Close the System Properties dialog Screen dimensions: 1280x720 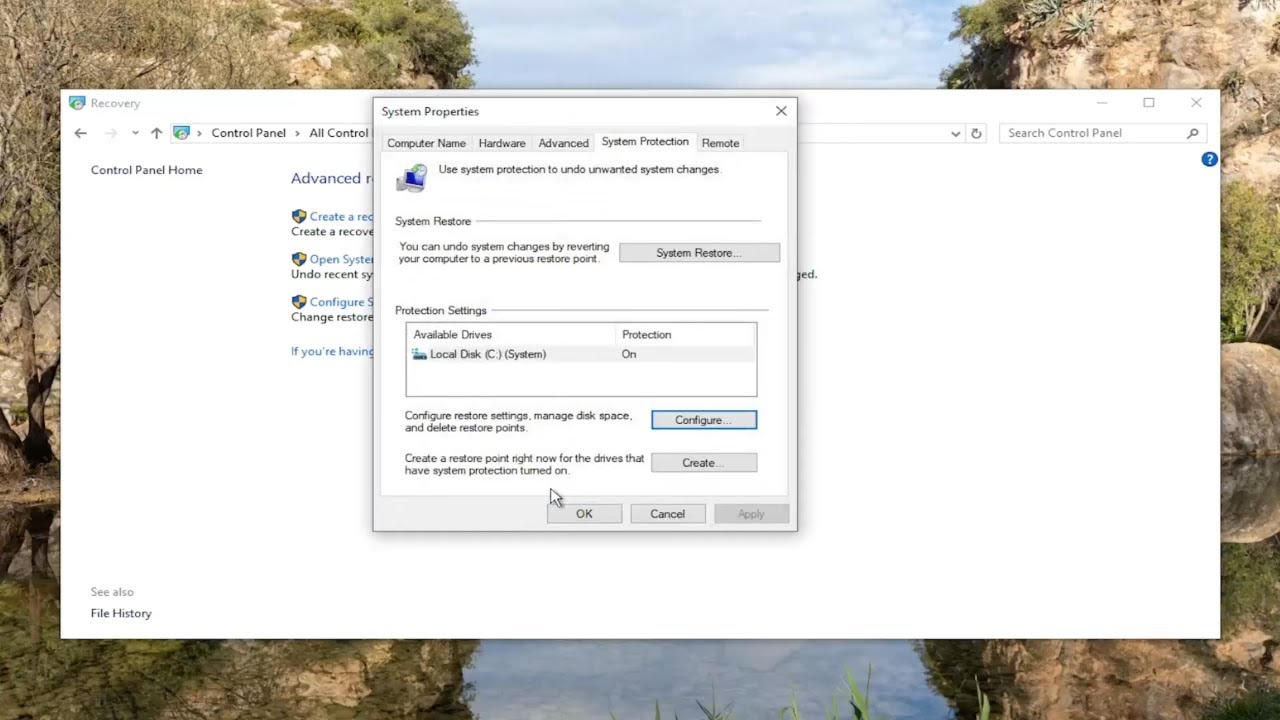click(781, 111)
